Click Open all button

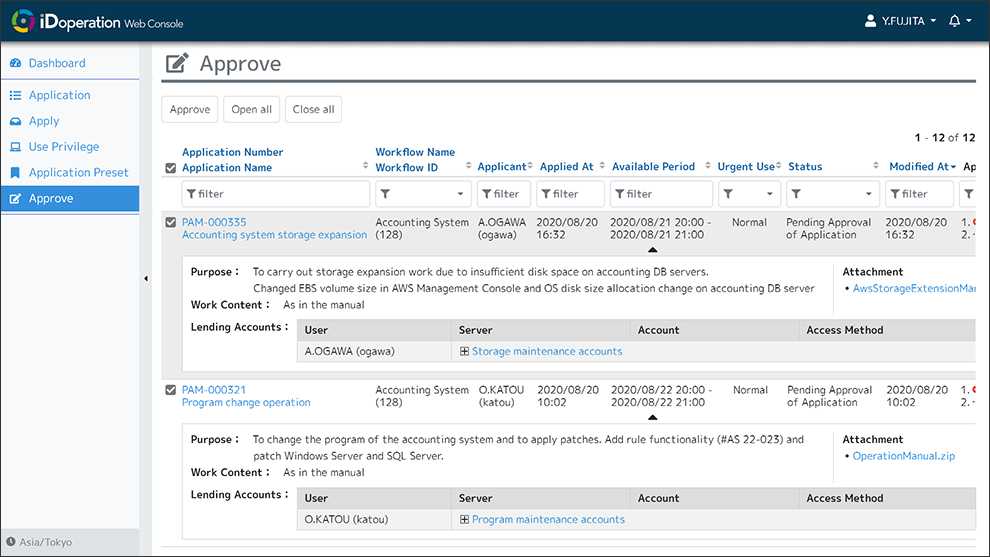click(x=251, y=109)
